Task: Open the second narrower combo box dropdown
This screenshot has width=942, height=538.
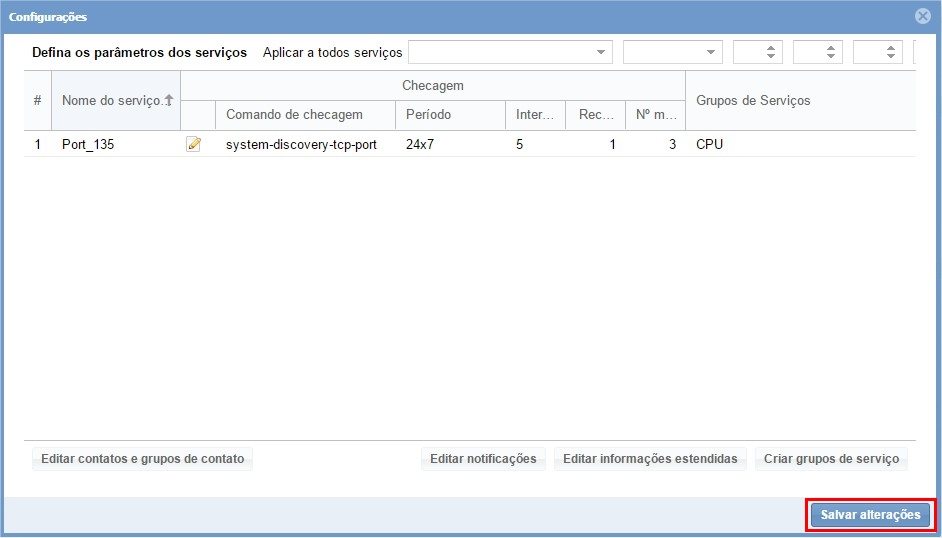Action: (711, 52)
